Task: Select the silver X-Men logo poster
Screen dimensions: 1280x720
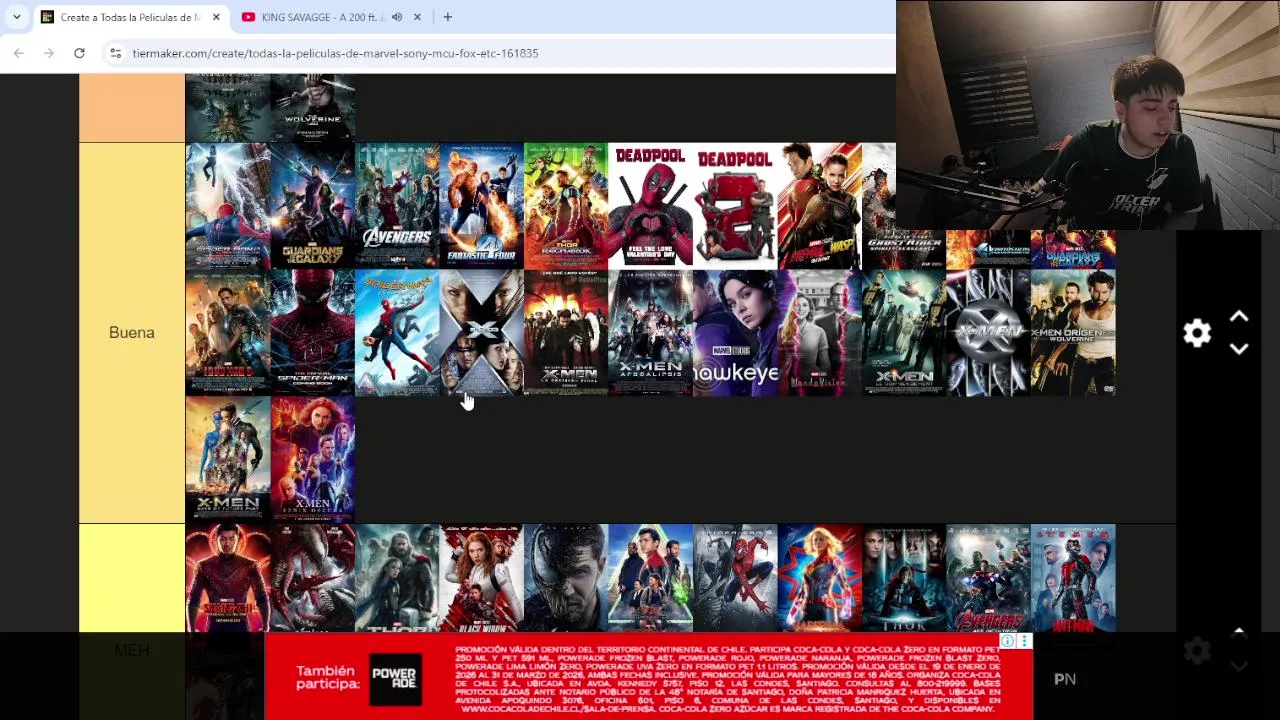Action: (988, 333)
